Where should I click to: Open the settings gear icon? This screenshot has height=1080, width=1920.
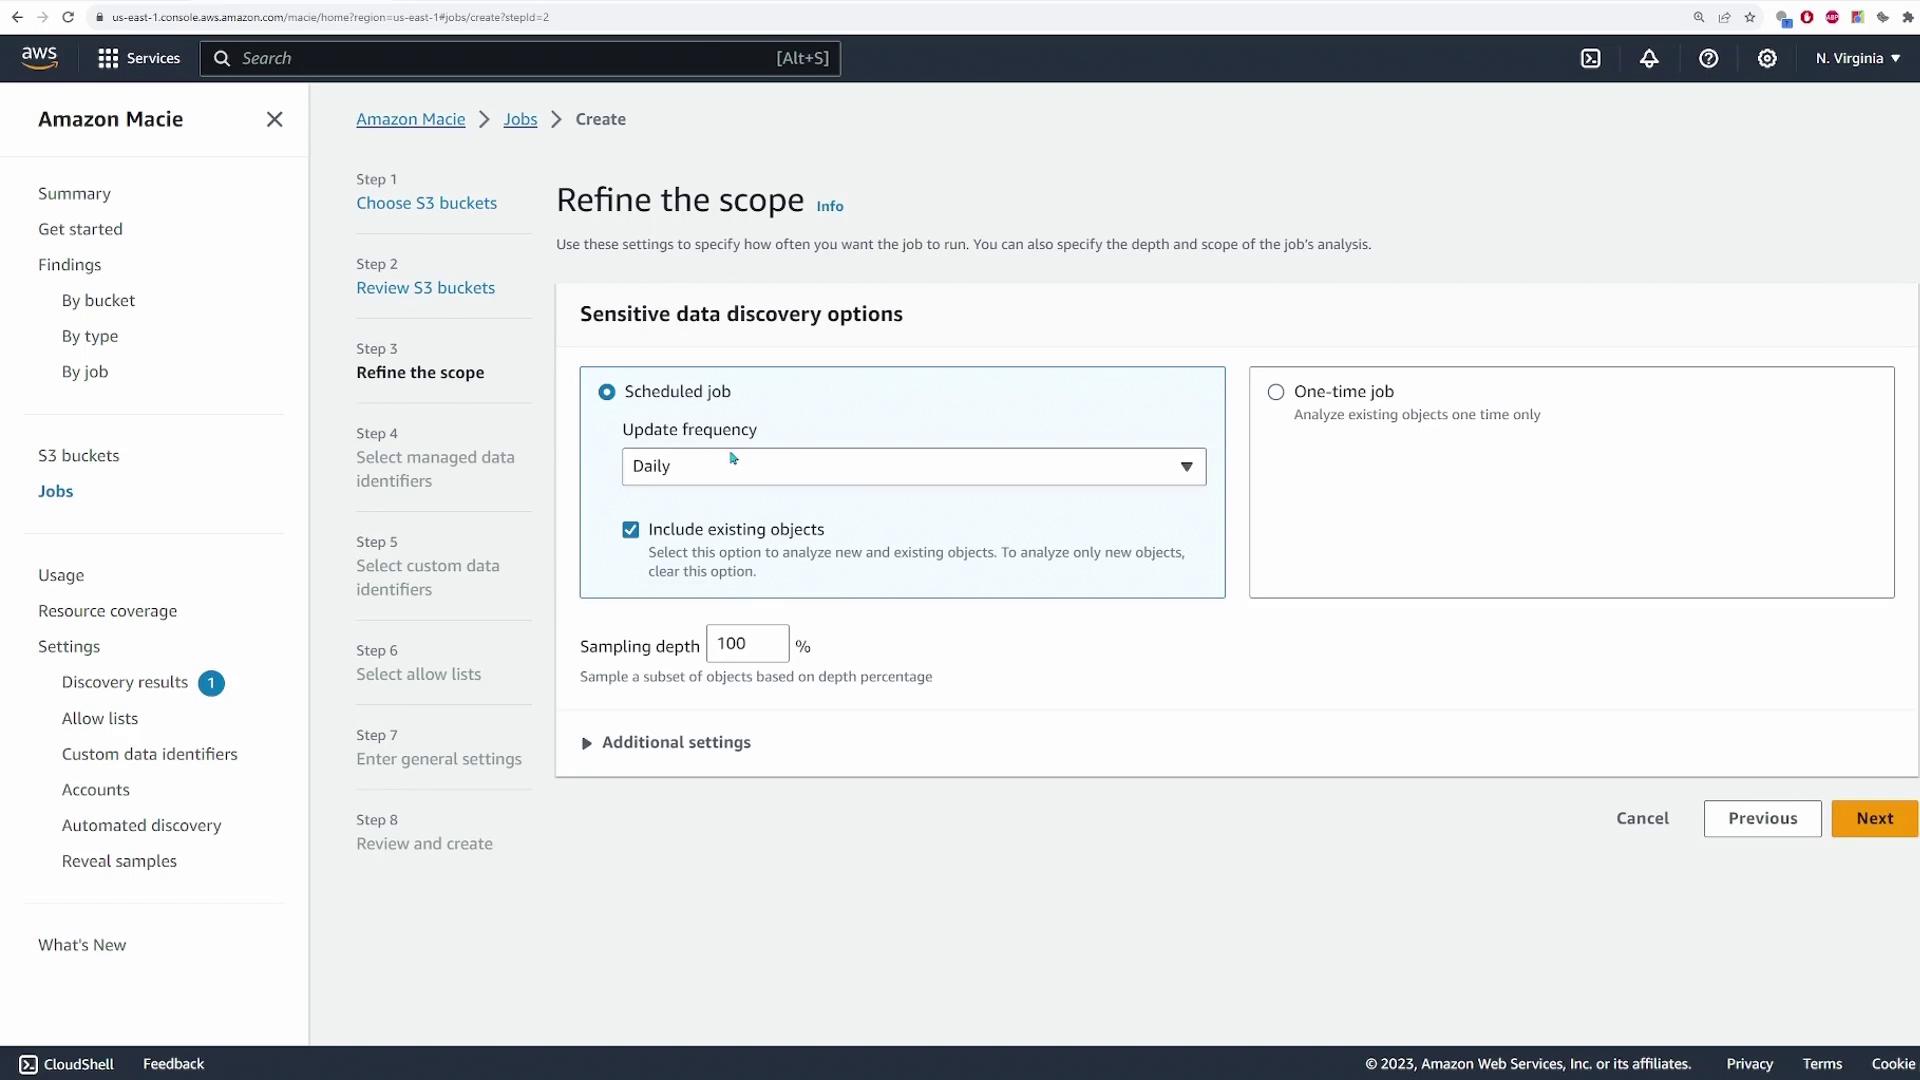pos(1767,58)
